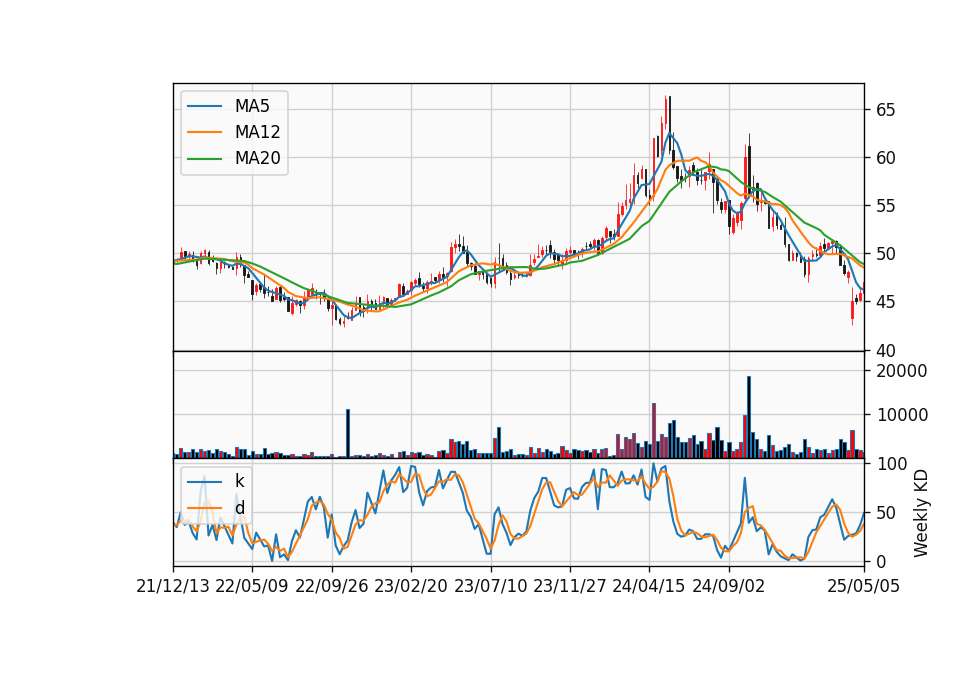Click the 24/04/15 date tick label
The height and width of the screenshot is (690, 960).
pyautogui.click(x=649, y=586)
